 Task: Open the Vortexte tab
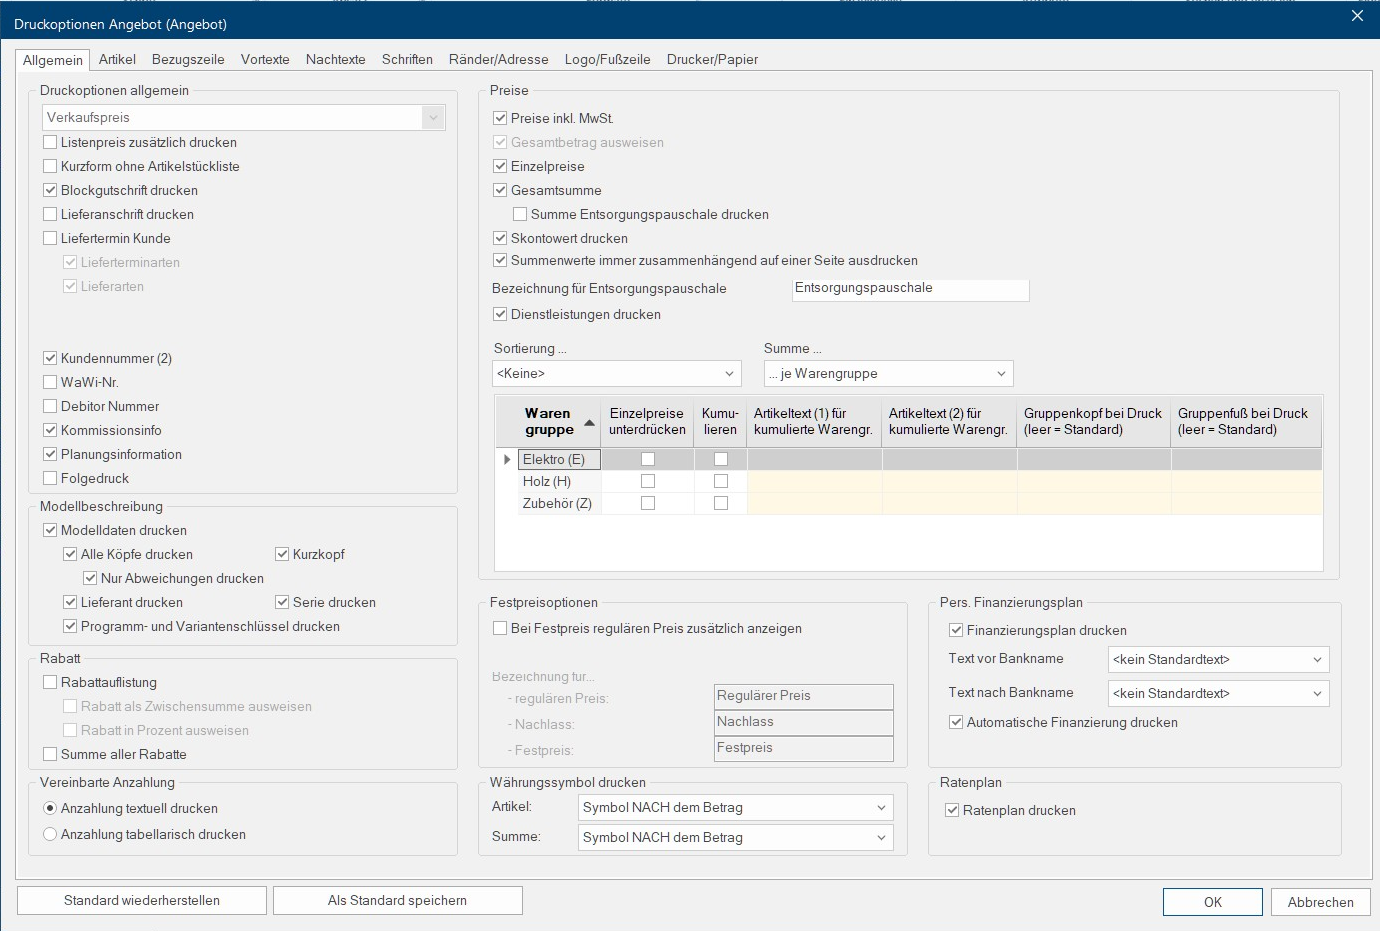pyautogui.click(x=265, y=60)
